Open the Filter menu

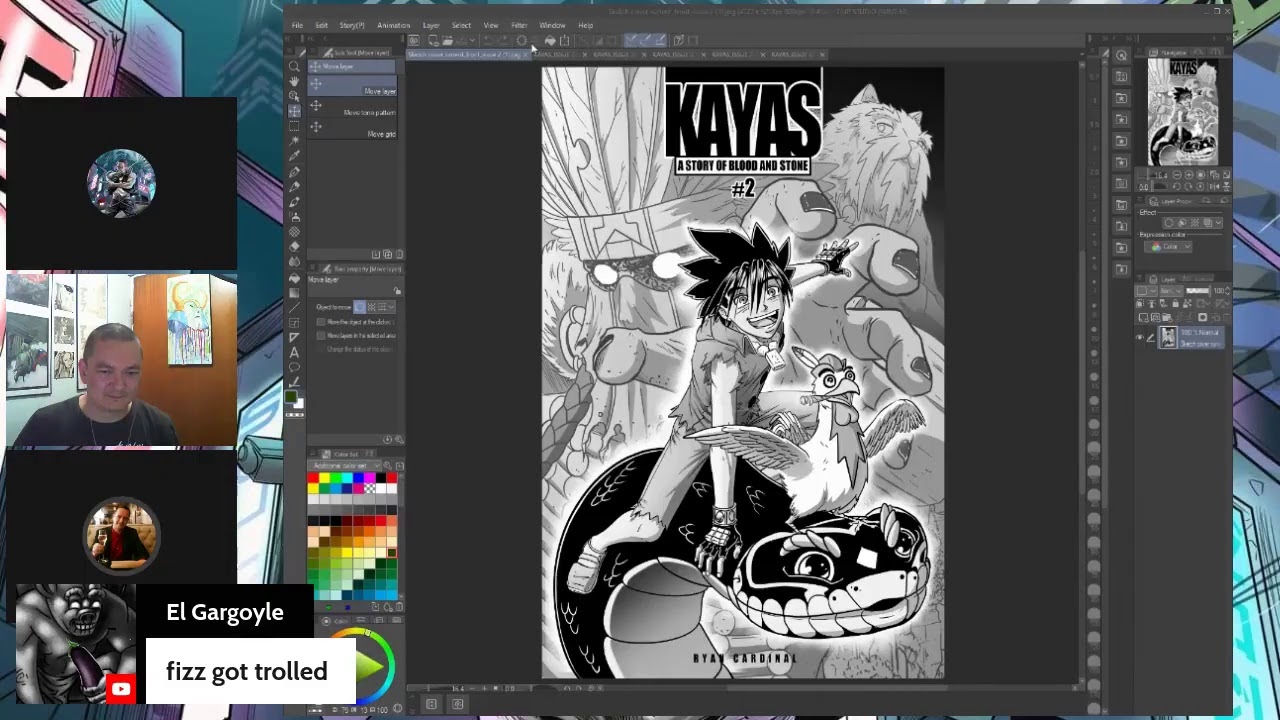coord(519,25)
